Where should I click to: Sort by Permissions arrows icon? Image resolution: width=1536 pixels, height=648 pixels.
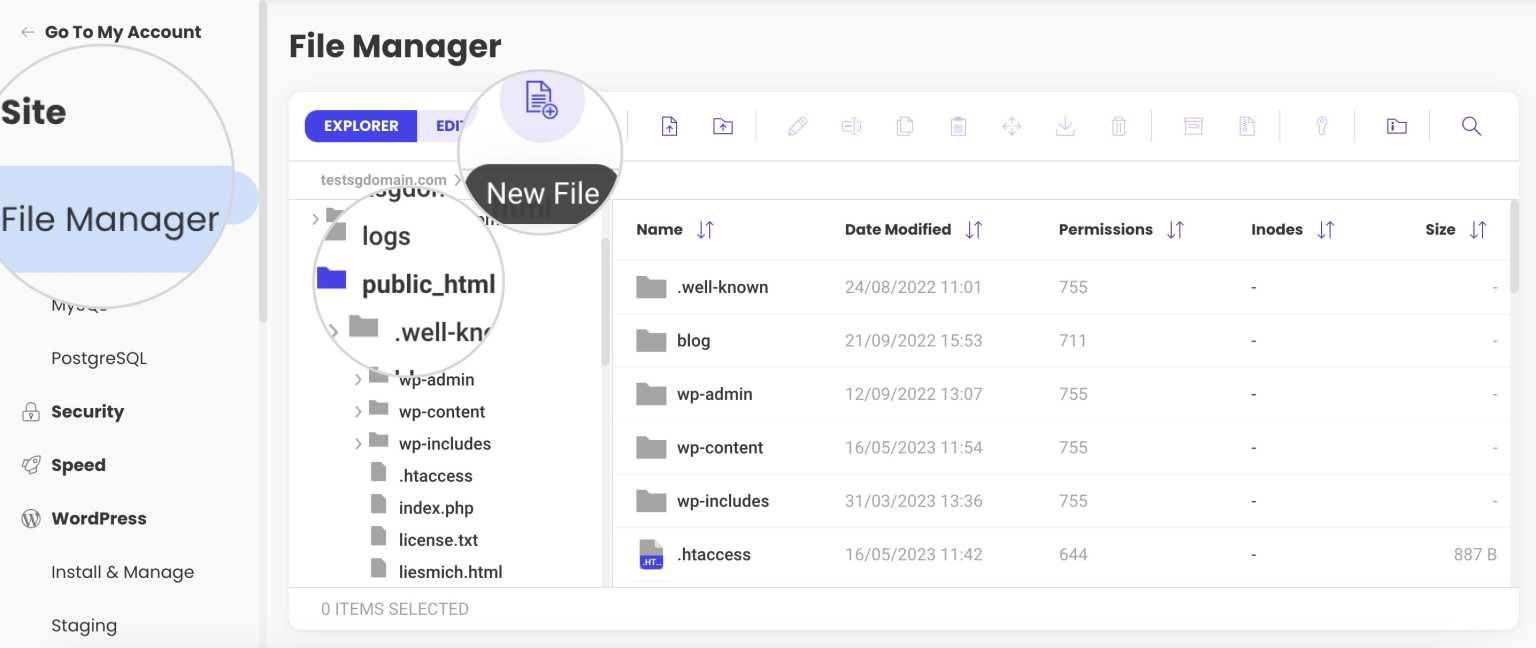pyautogui.click(x=1175, y=230)
